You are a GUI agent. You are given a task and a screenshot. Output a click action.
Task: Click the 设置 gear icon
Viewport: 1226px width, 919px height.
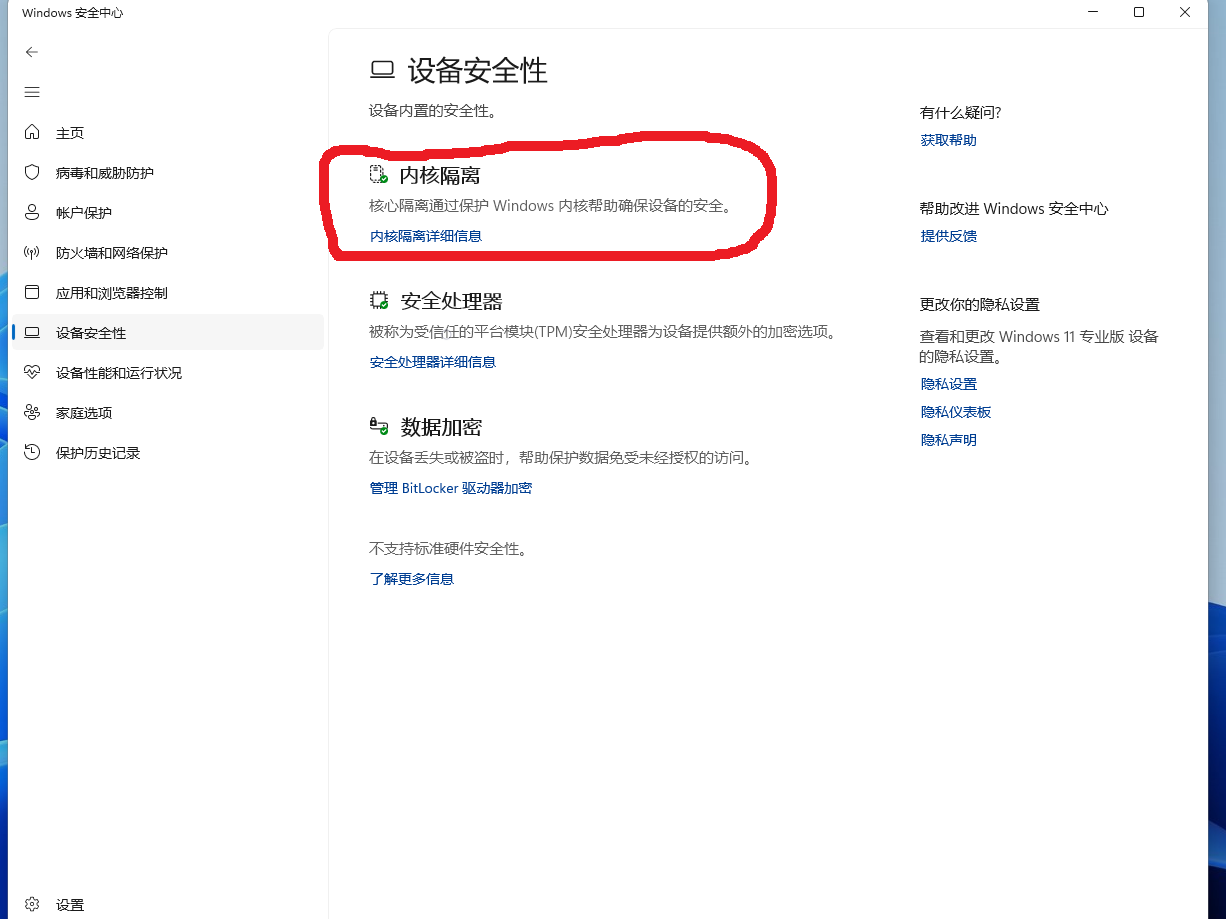click(32, 904)
